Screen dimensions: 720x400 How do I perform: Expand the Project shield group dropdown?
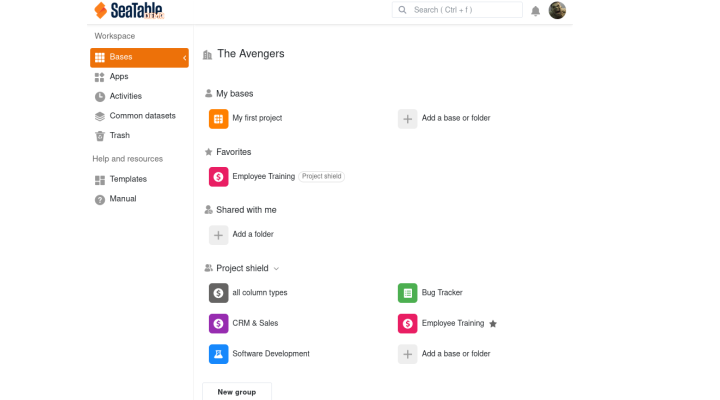click(276, 269)
